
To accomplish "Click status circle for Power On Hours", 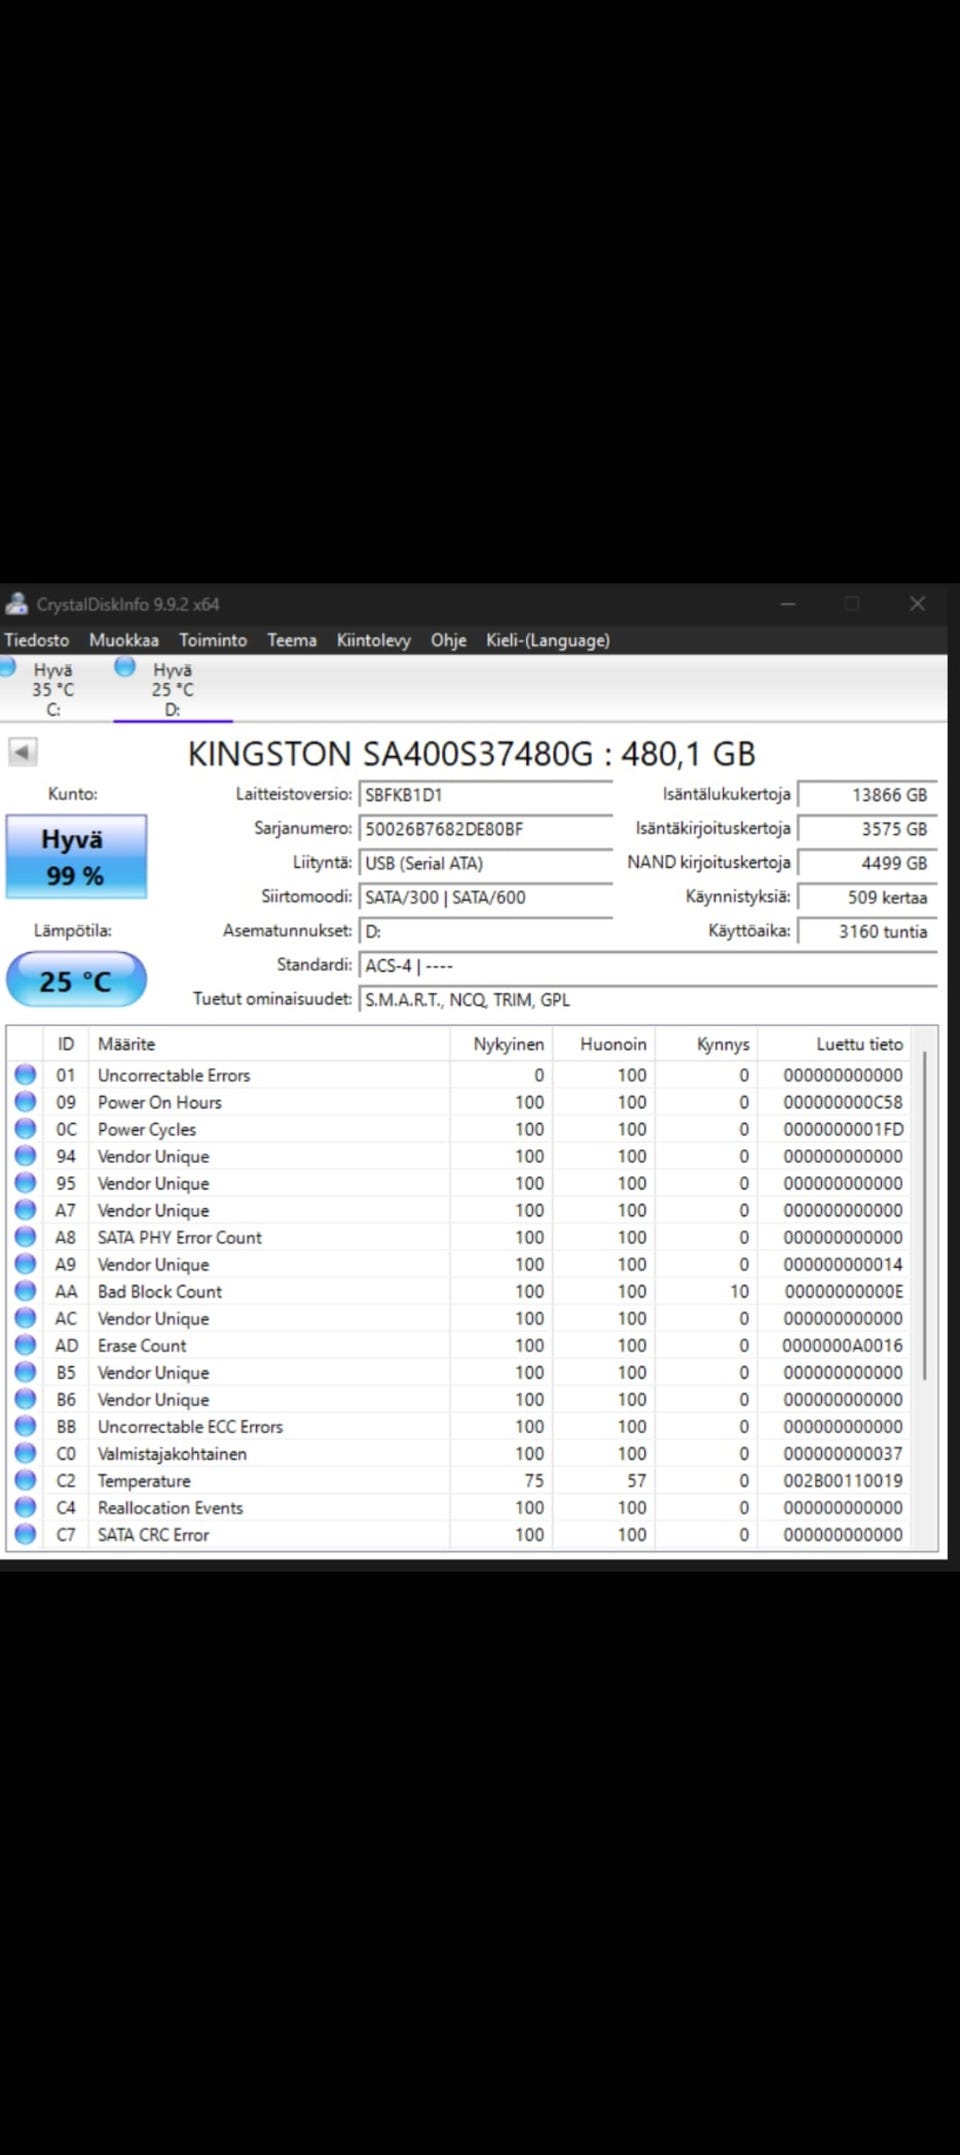I will (25, 1102).
